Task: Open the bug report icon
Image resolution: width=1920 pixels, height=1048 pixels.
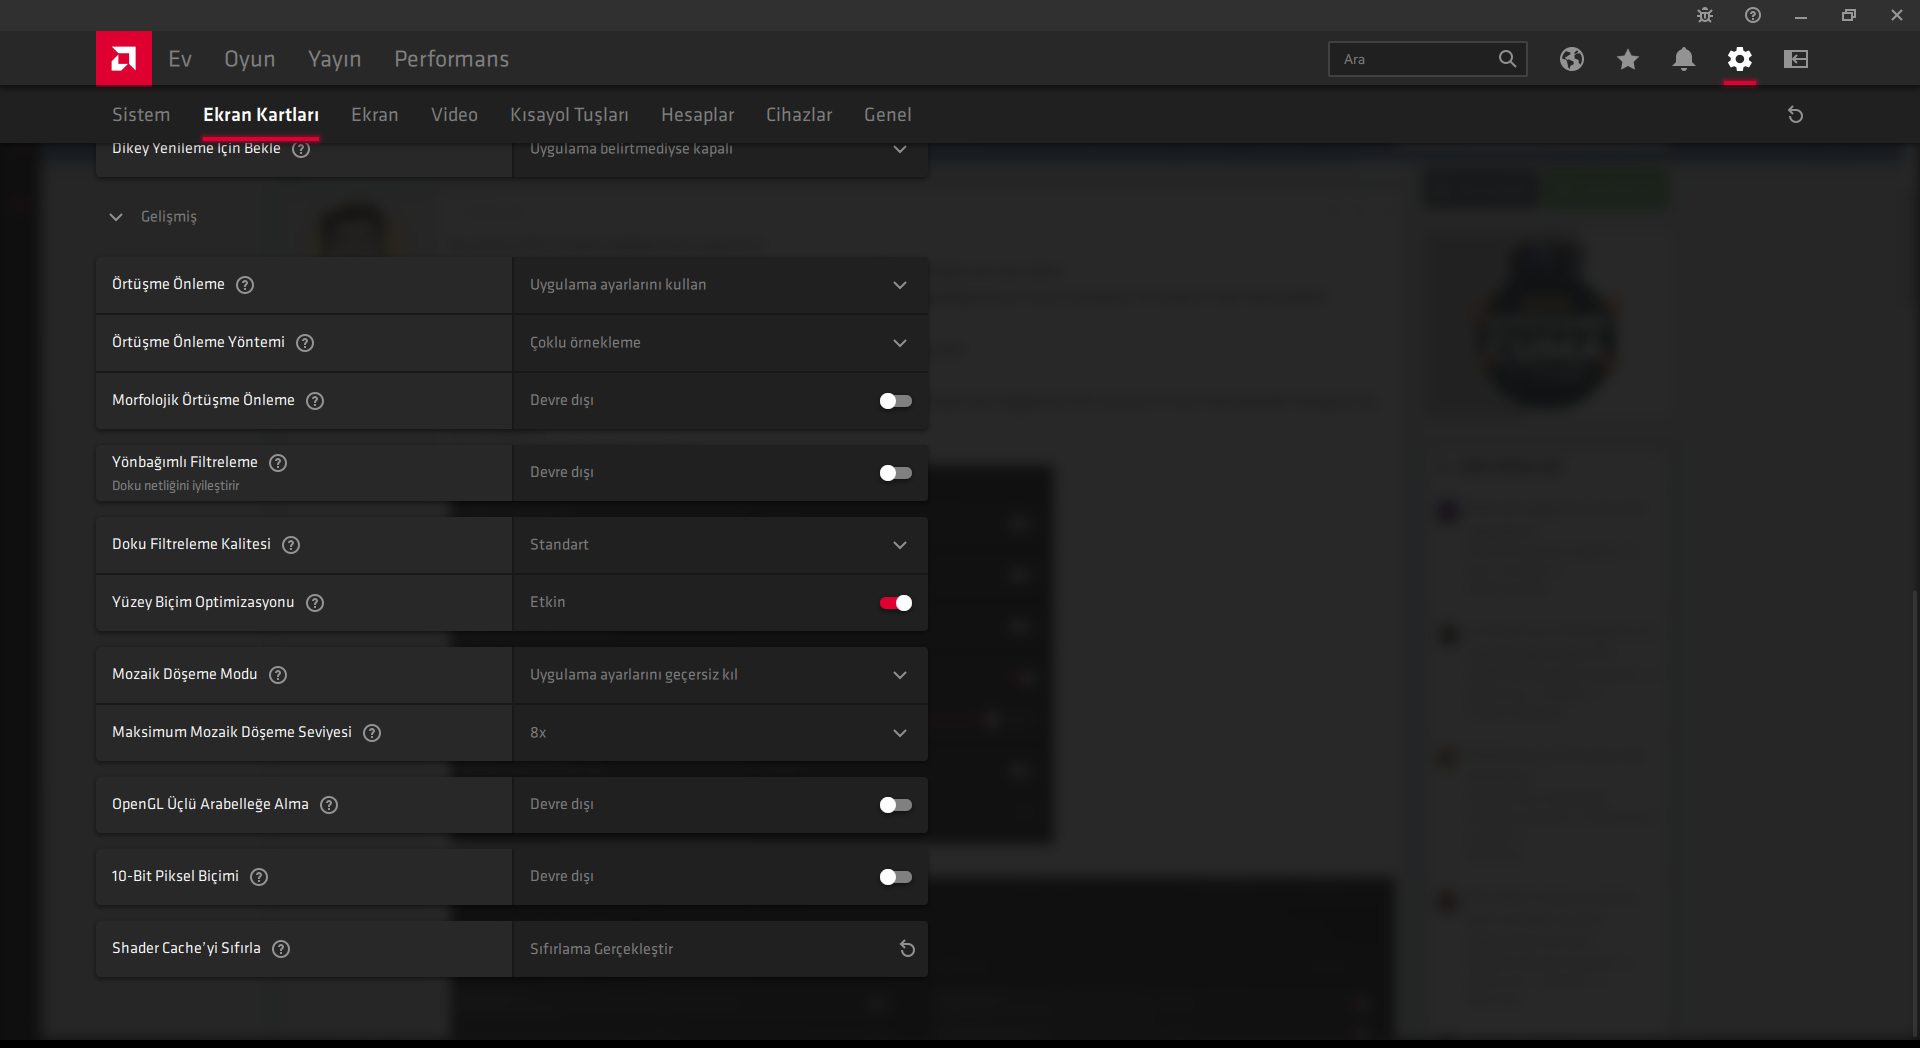Action: click(1705, 15)
